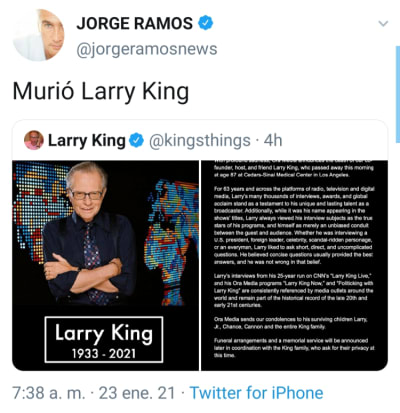Screen dimensions: 400x413
Task: Click the Twitter for iPhone link
Action: tap(256, 393)
